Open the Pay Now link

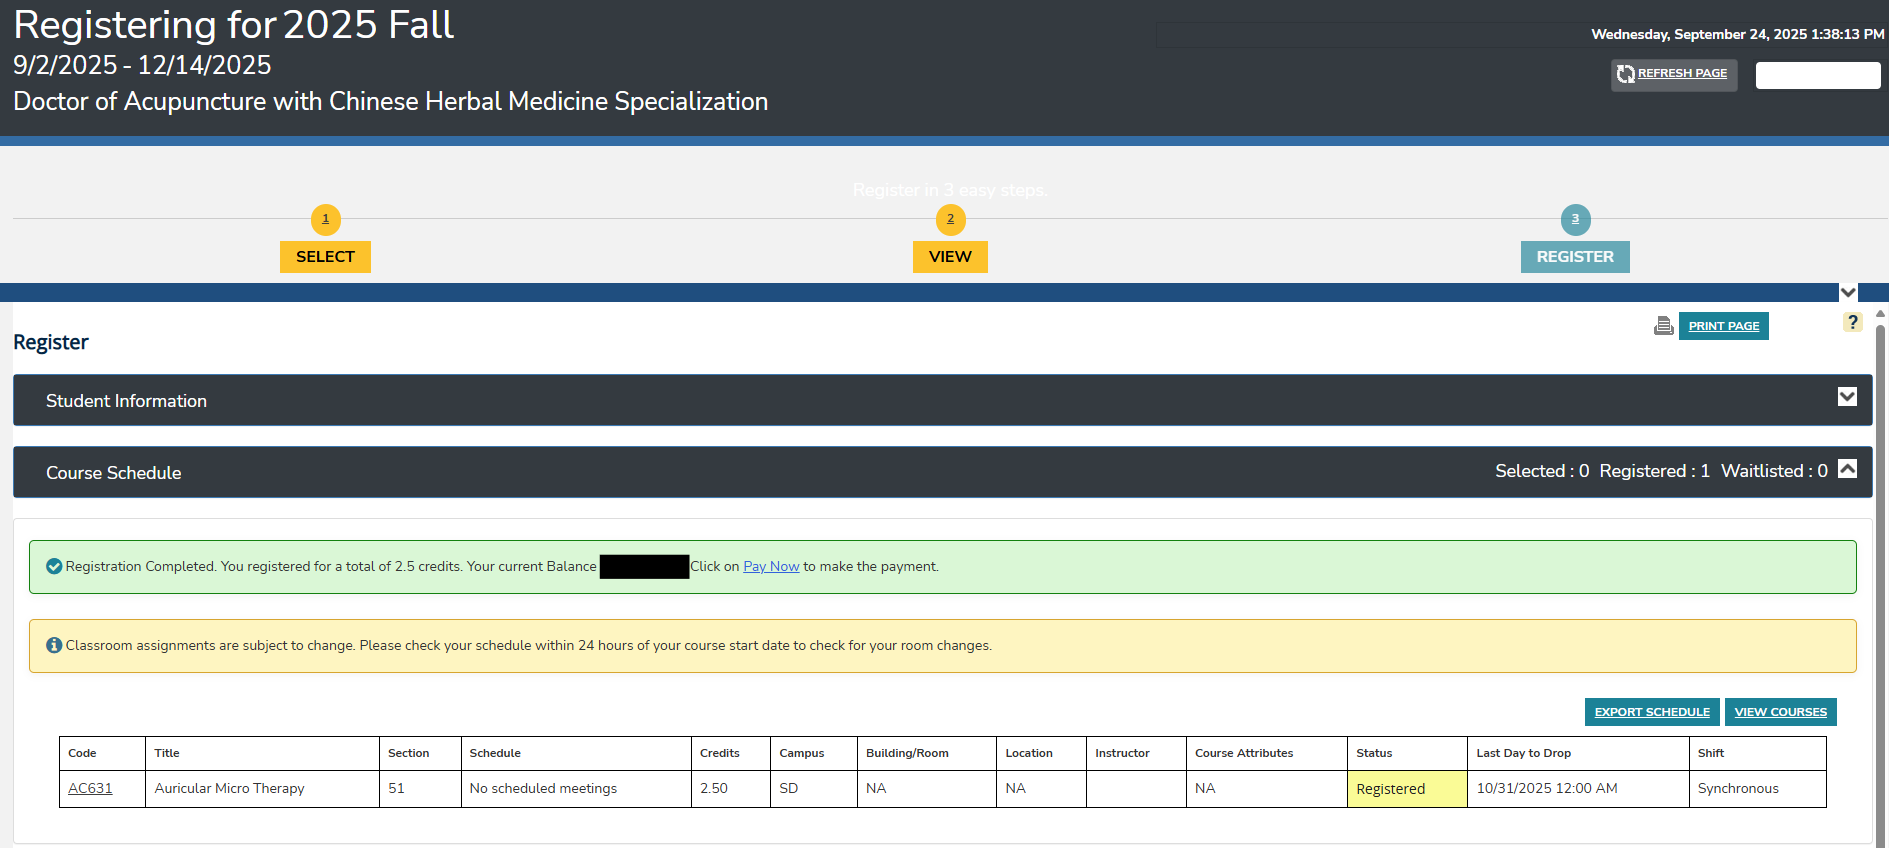[x=771, y=566]
